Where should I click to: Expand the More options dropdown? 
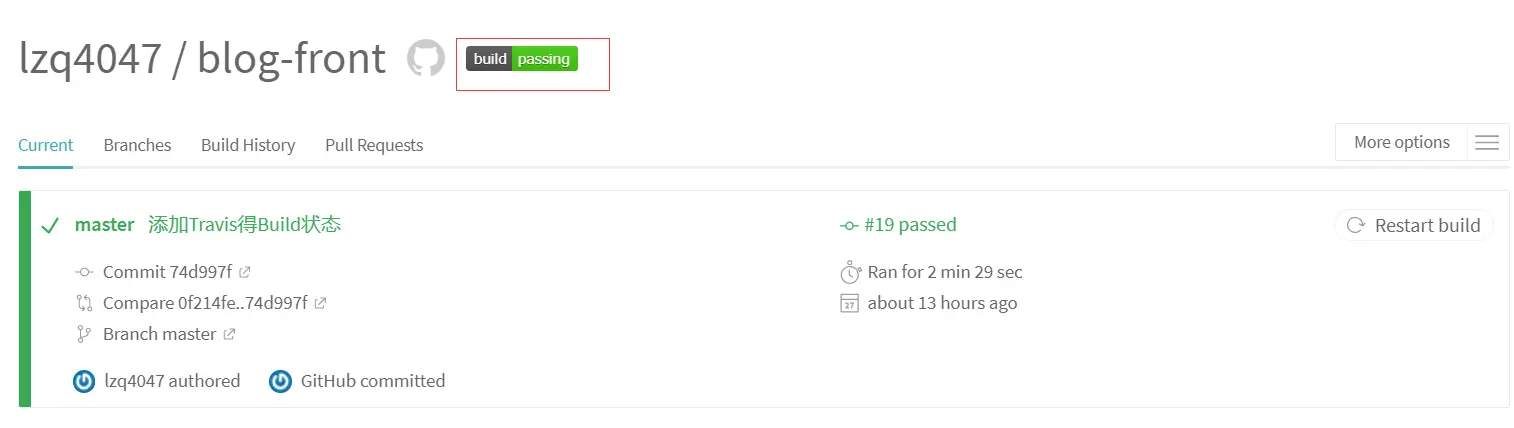[1401, 142]
